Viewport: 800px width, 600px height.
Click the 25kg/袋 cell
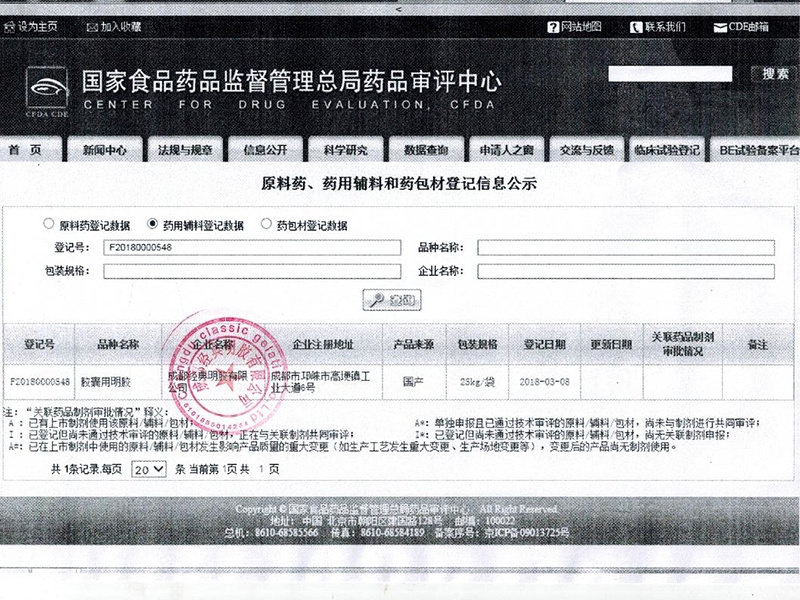[478, 382]
